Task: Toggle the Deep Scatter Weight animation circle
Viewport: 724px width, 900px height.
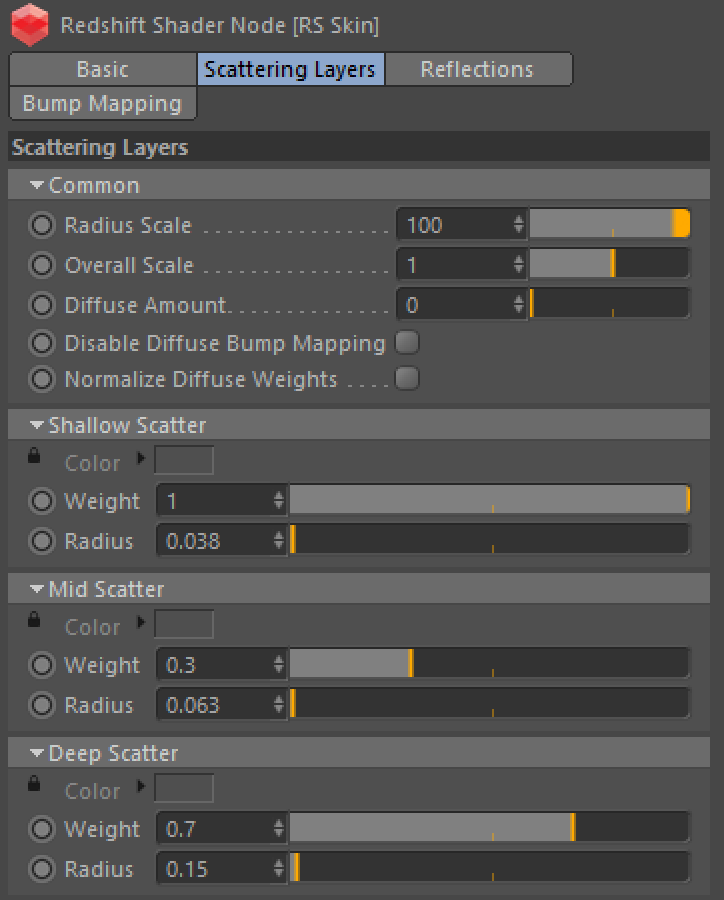Action: pos(42,829)
